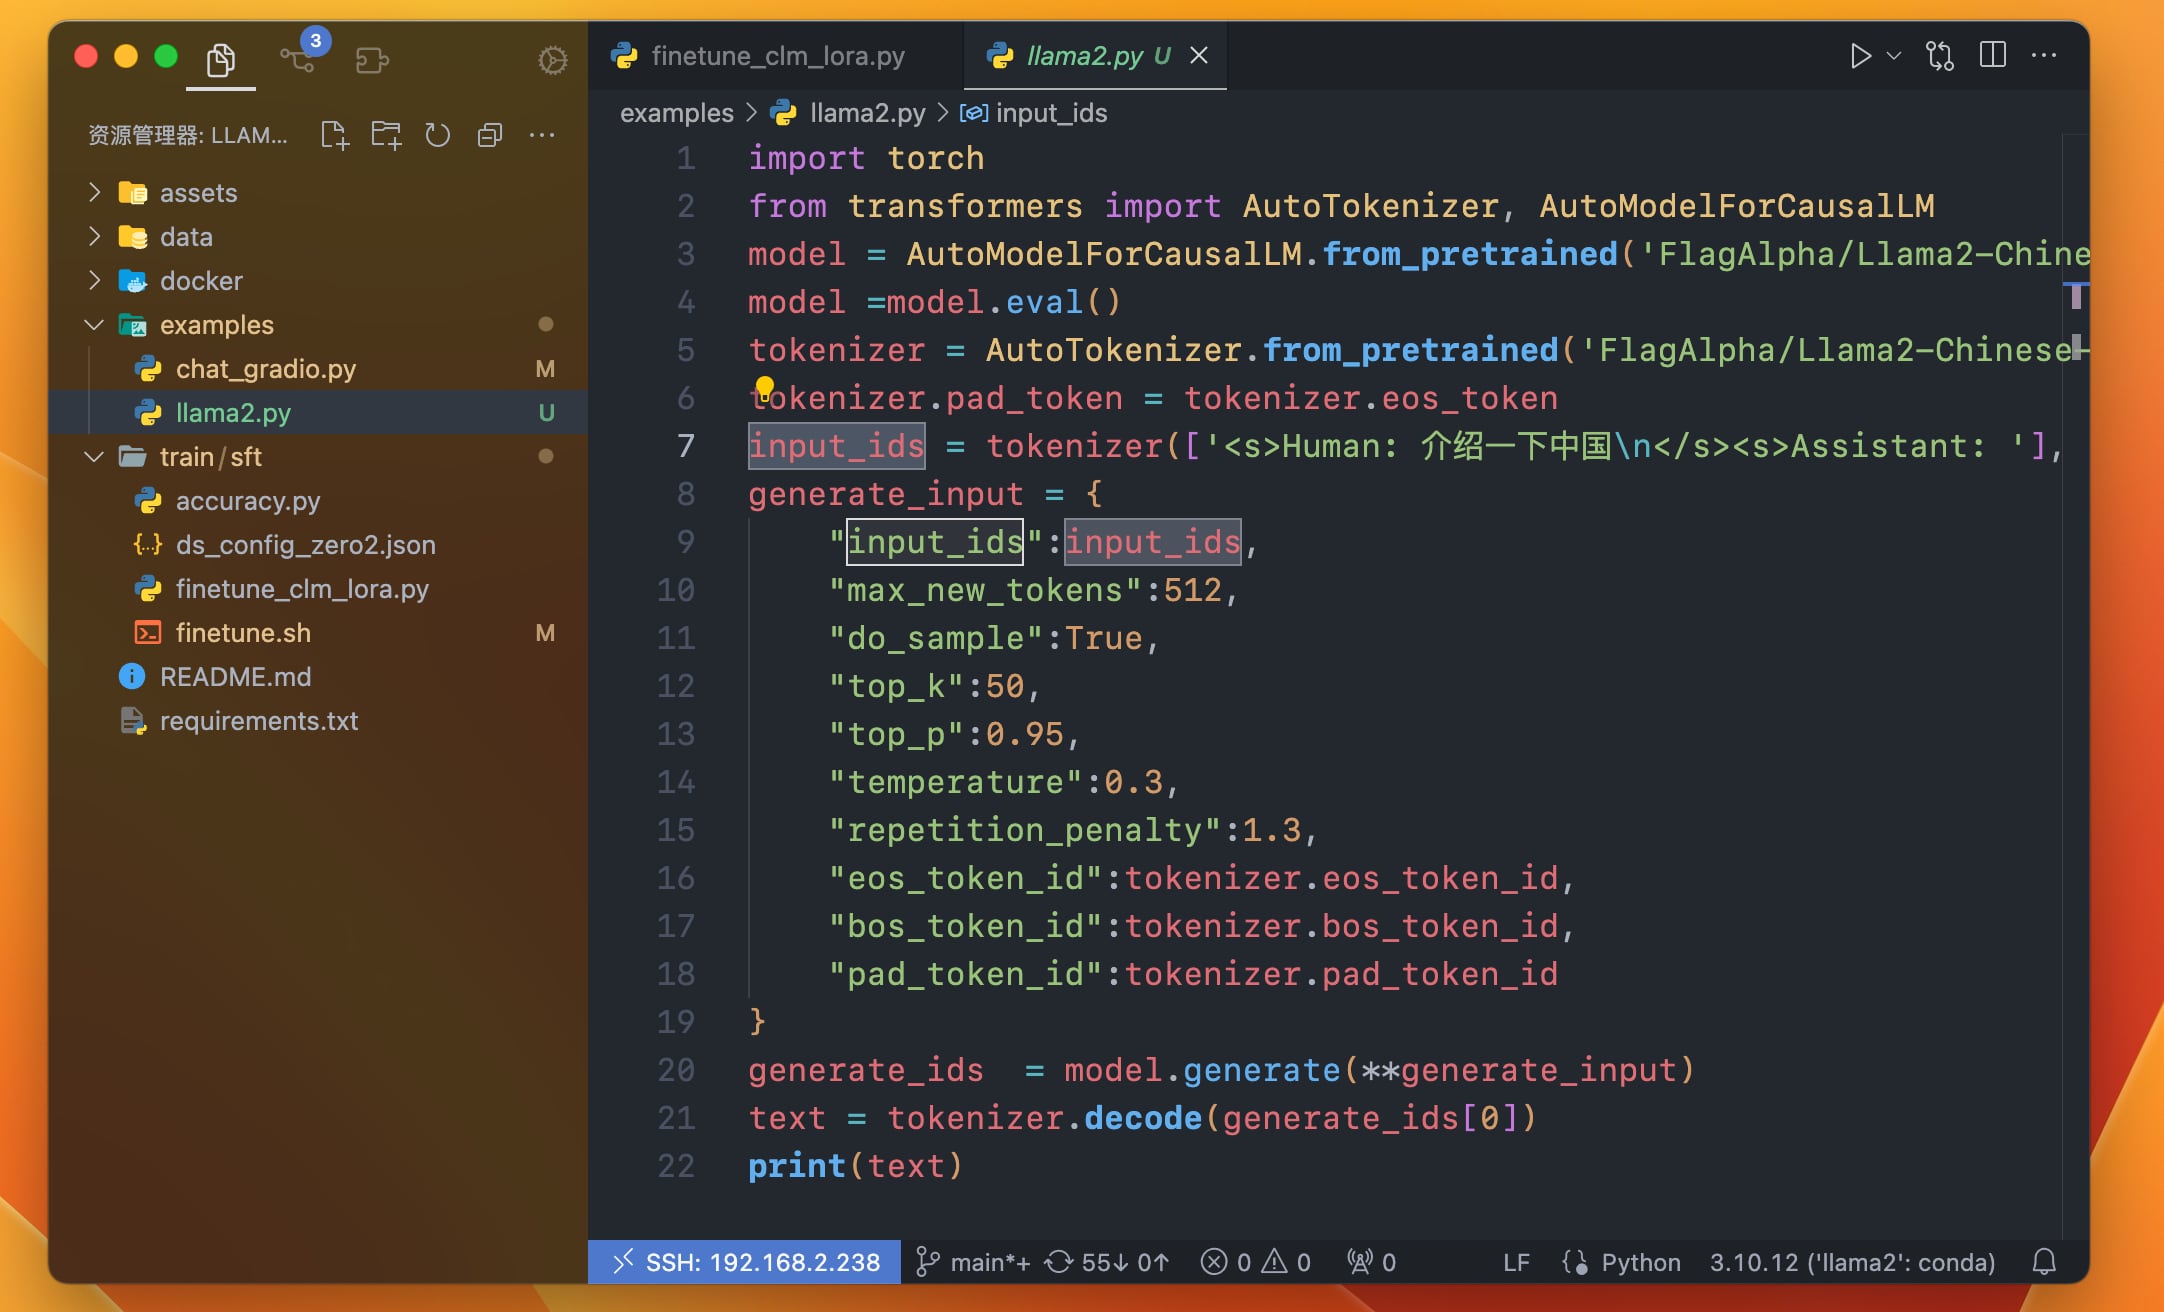Click Python interpreter 3.10.12 llama2 conda
Image resolution: width=2164 pixels, height=1312 pixels.
tap(1852, 1262)
